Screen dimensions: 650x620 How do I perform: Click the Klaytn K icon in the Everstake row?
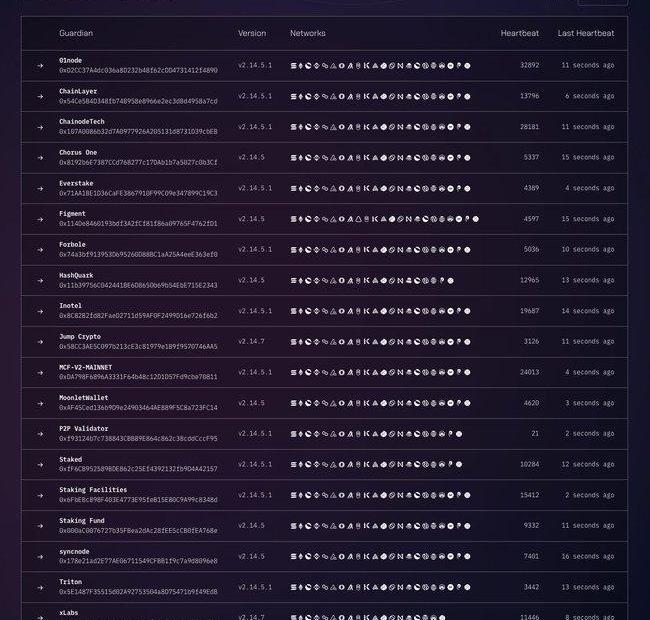369,189
